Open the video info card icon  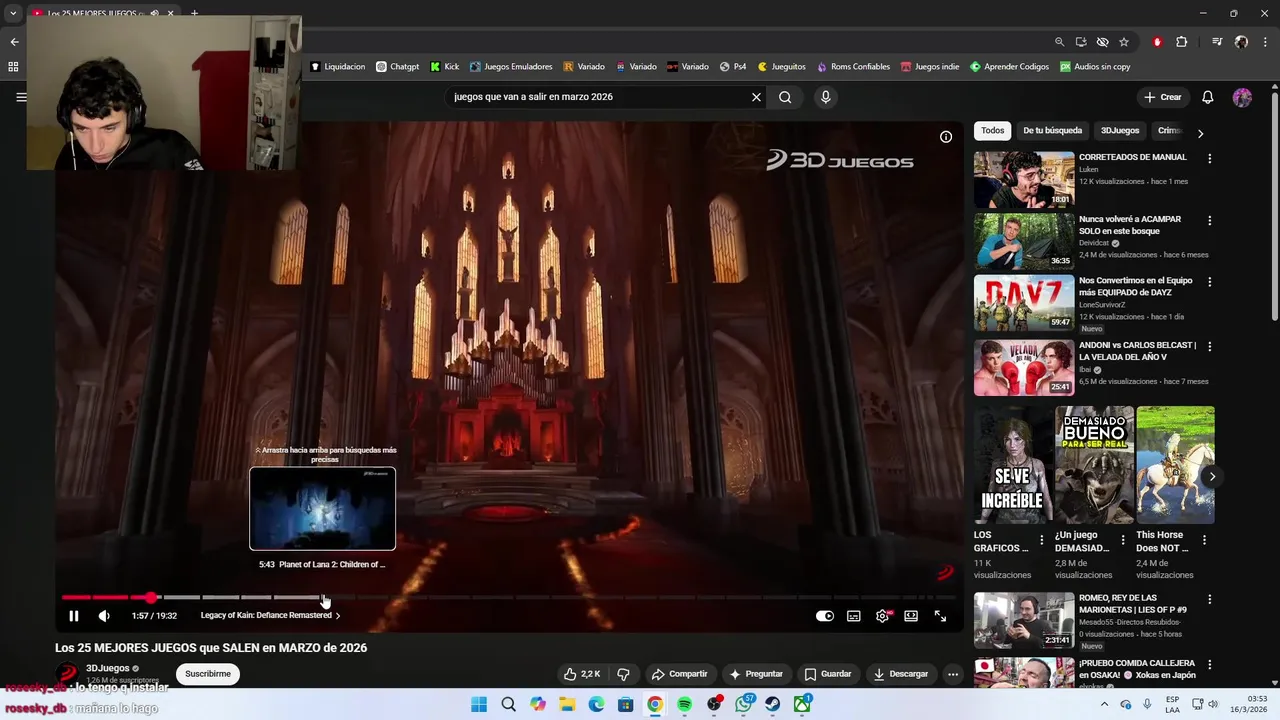point(946,137)
